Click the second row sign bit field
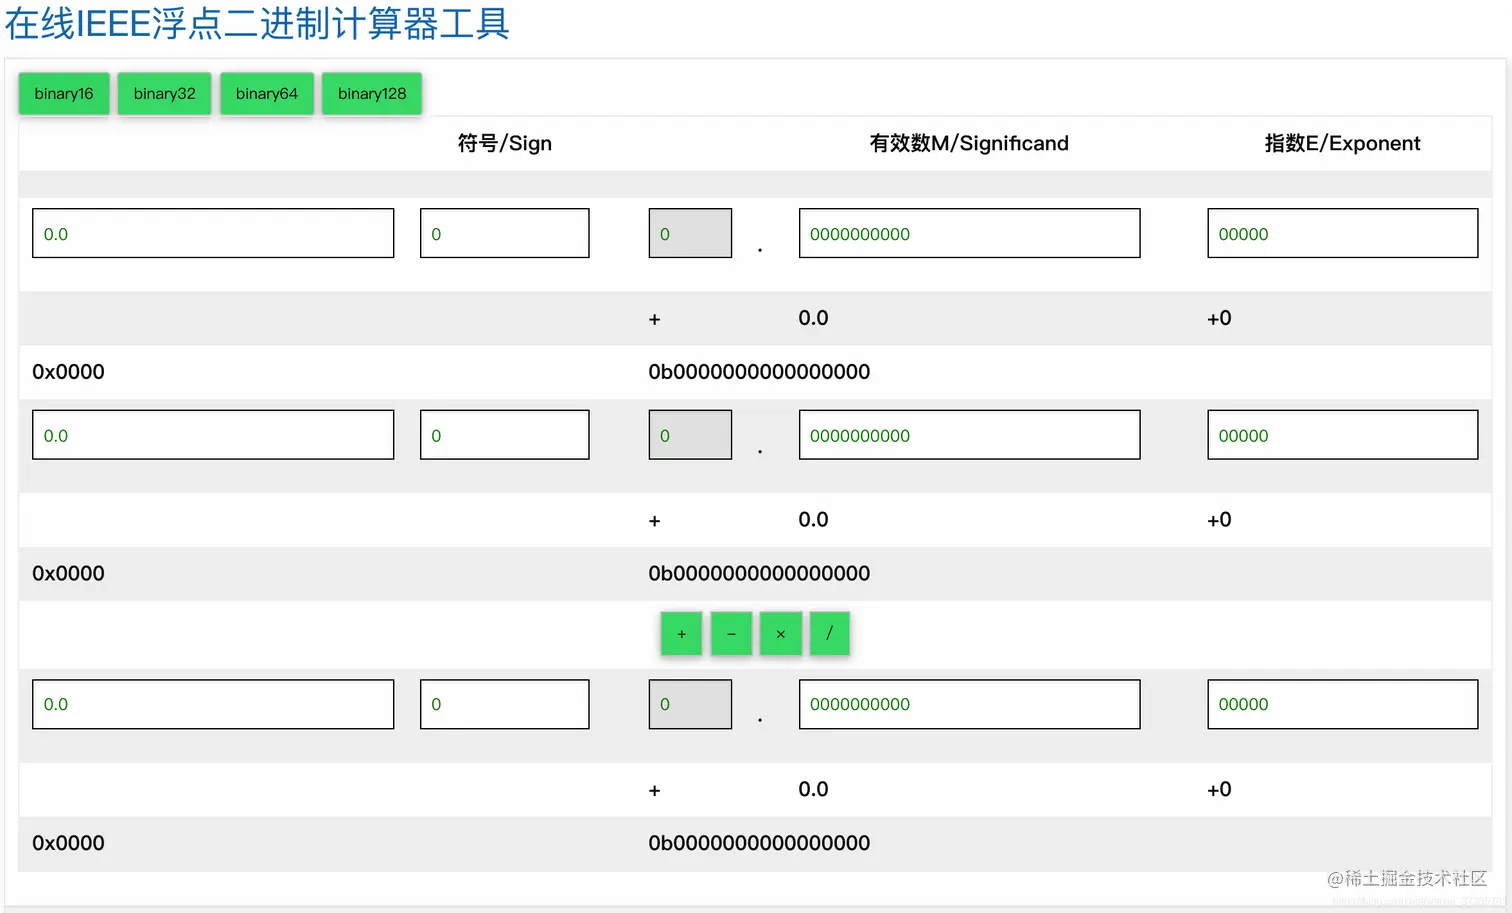The width and height of the screenshot is (1512, 913). (x=504, y=434)
